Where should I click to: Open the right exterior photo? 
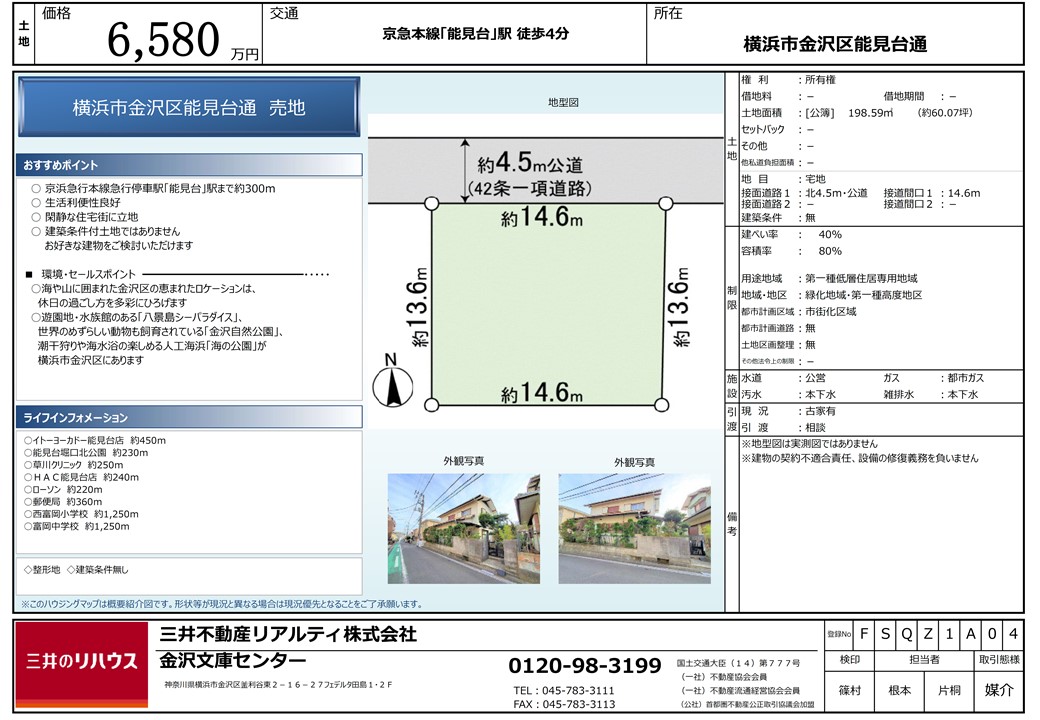pyautogui.click(x=634, y=528)
